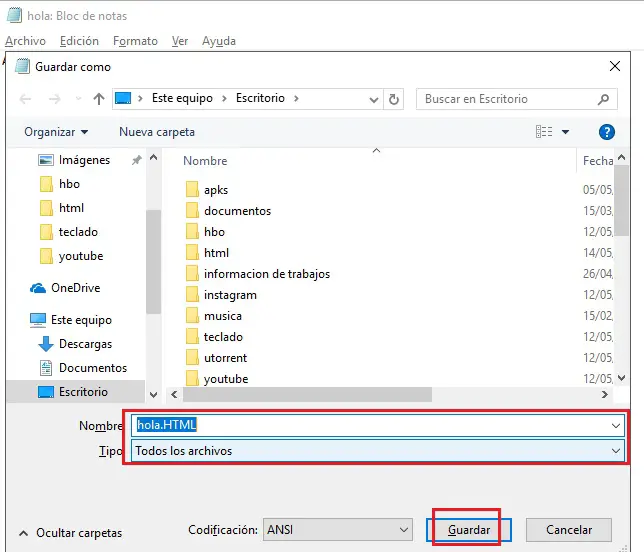Screen dimensions: 644x552
Task: Open Archivo menu in Bloc de notas
Action: coord(25,41)
